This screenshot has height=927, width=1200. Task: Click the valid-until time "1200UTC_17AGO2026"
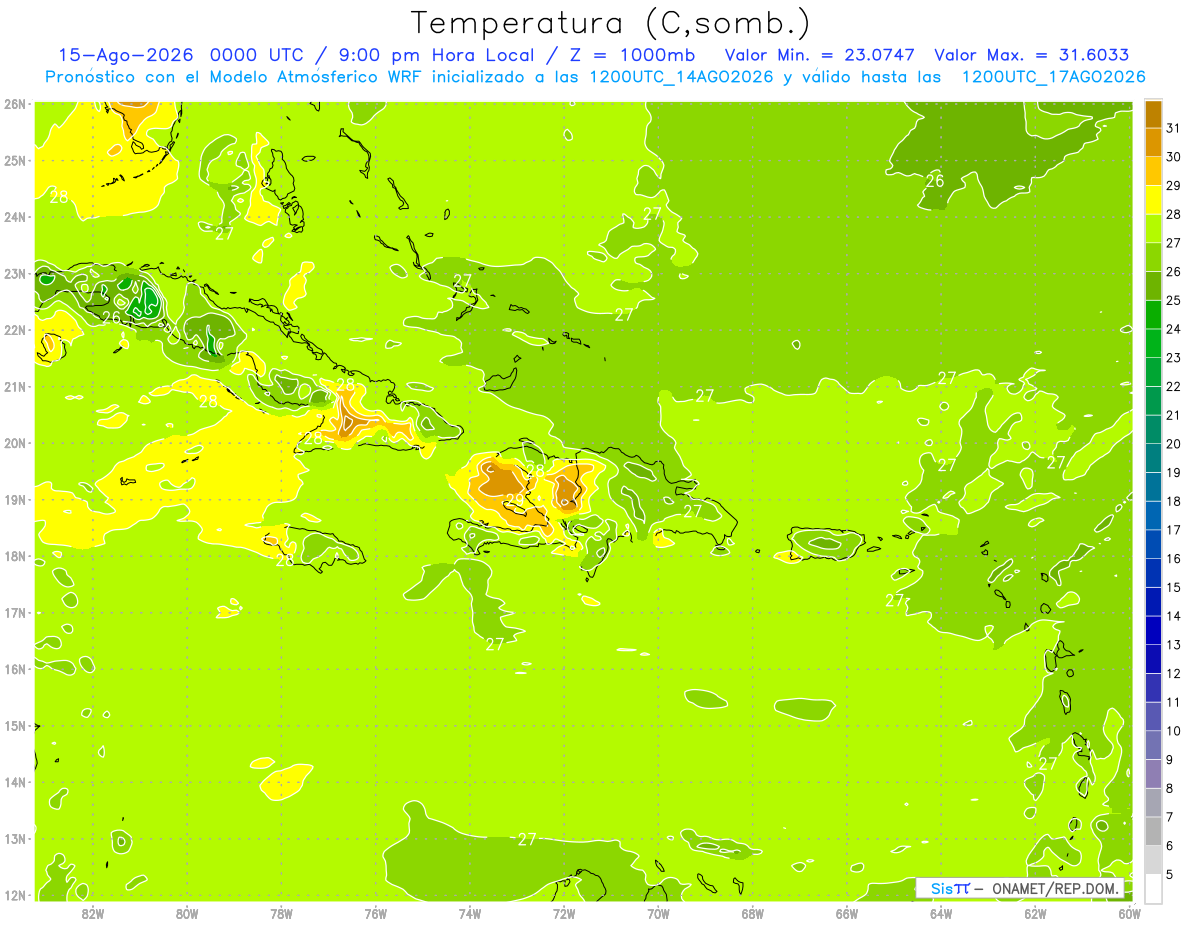click(1053, 77)
